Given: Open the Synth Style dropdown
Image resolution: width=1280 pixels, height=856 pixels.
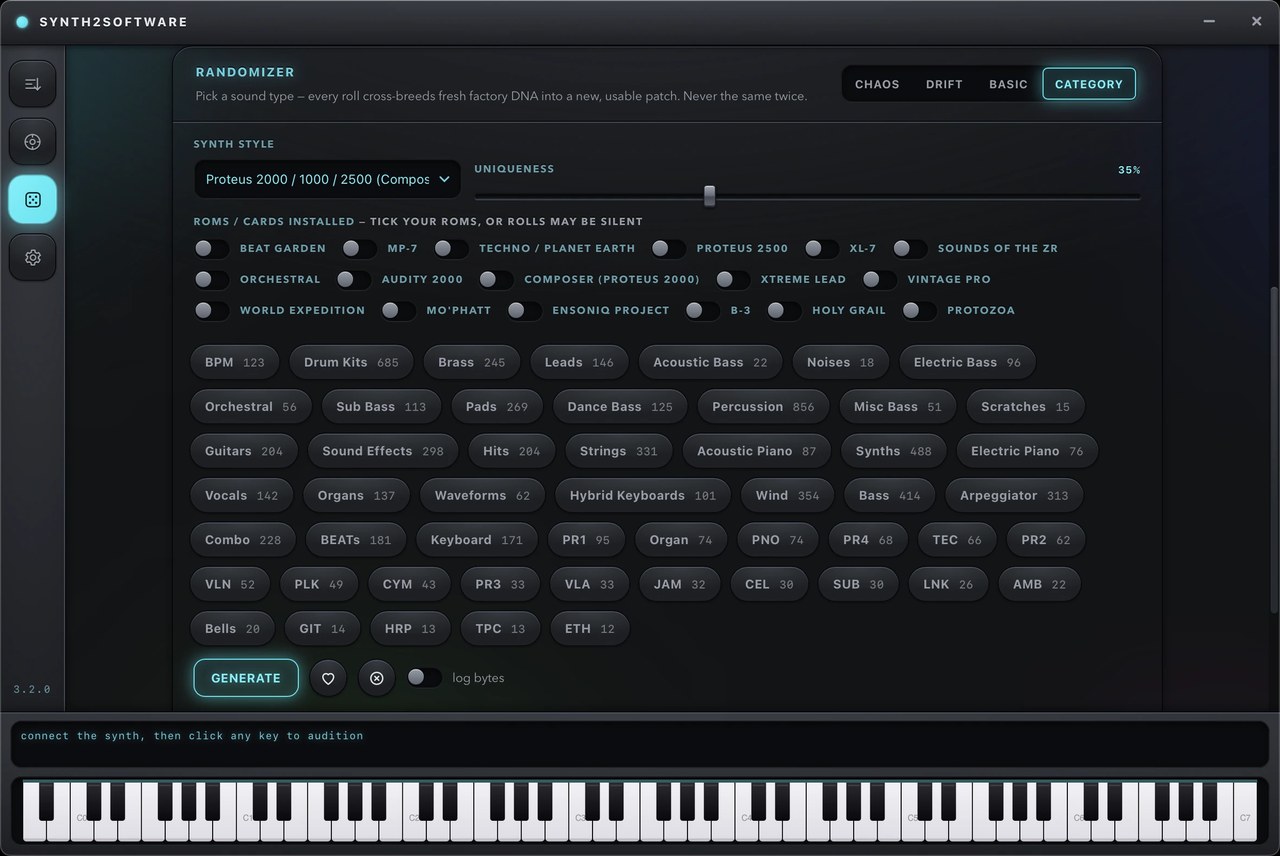Looking at the screenshot, I should (328, 179).
